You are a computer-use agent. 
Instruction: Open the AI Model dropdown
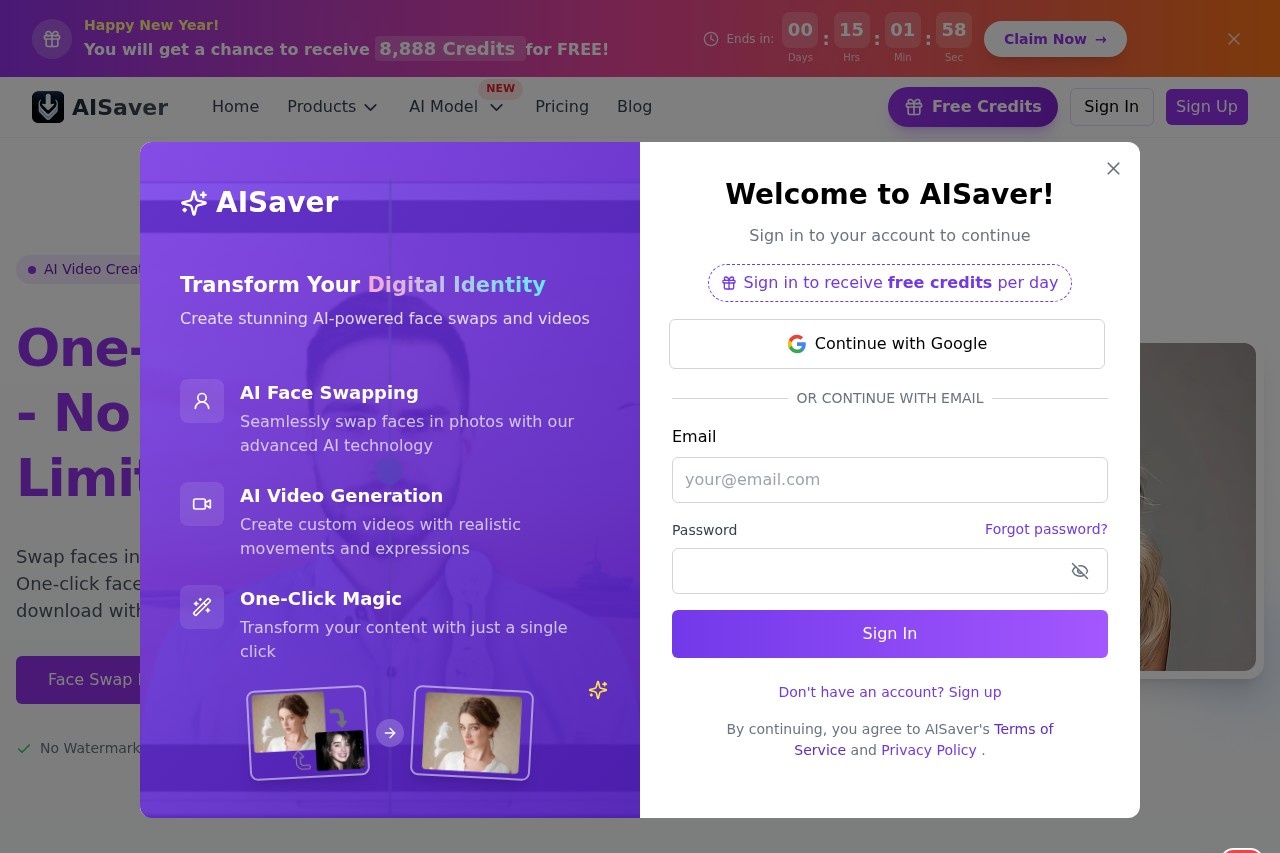coord(456,106)
